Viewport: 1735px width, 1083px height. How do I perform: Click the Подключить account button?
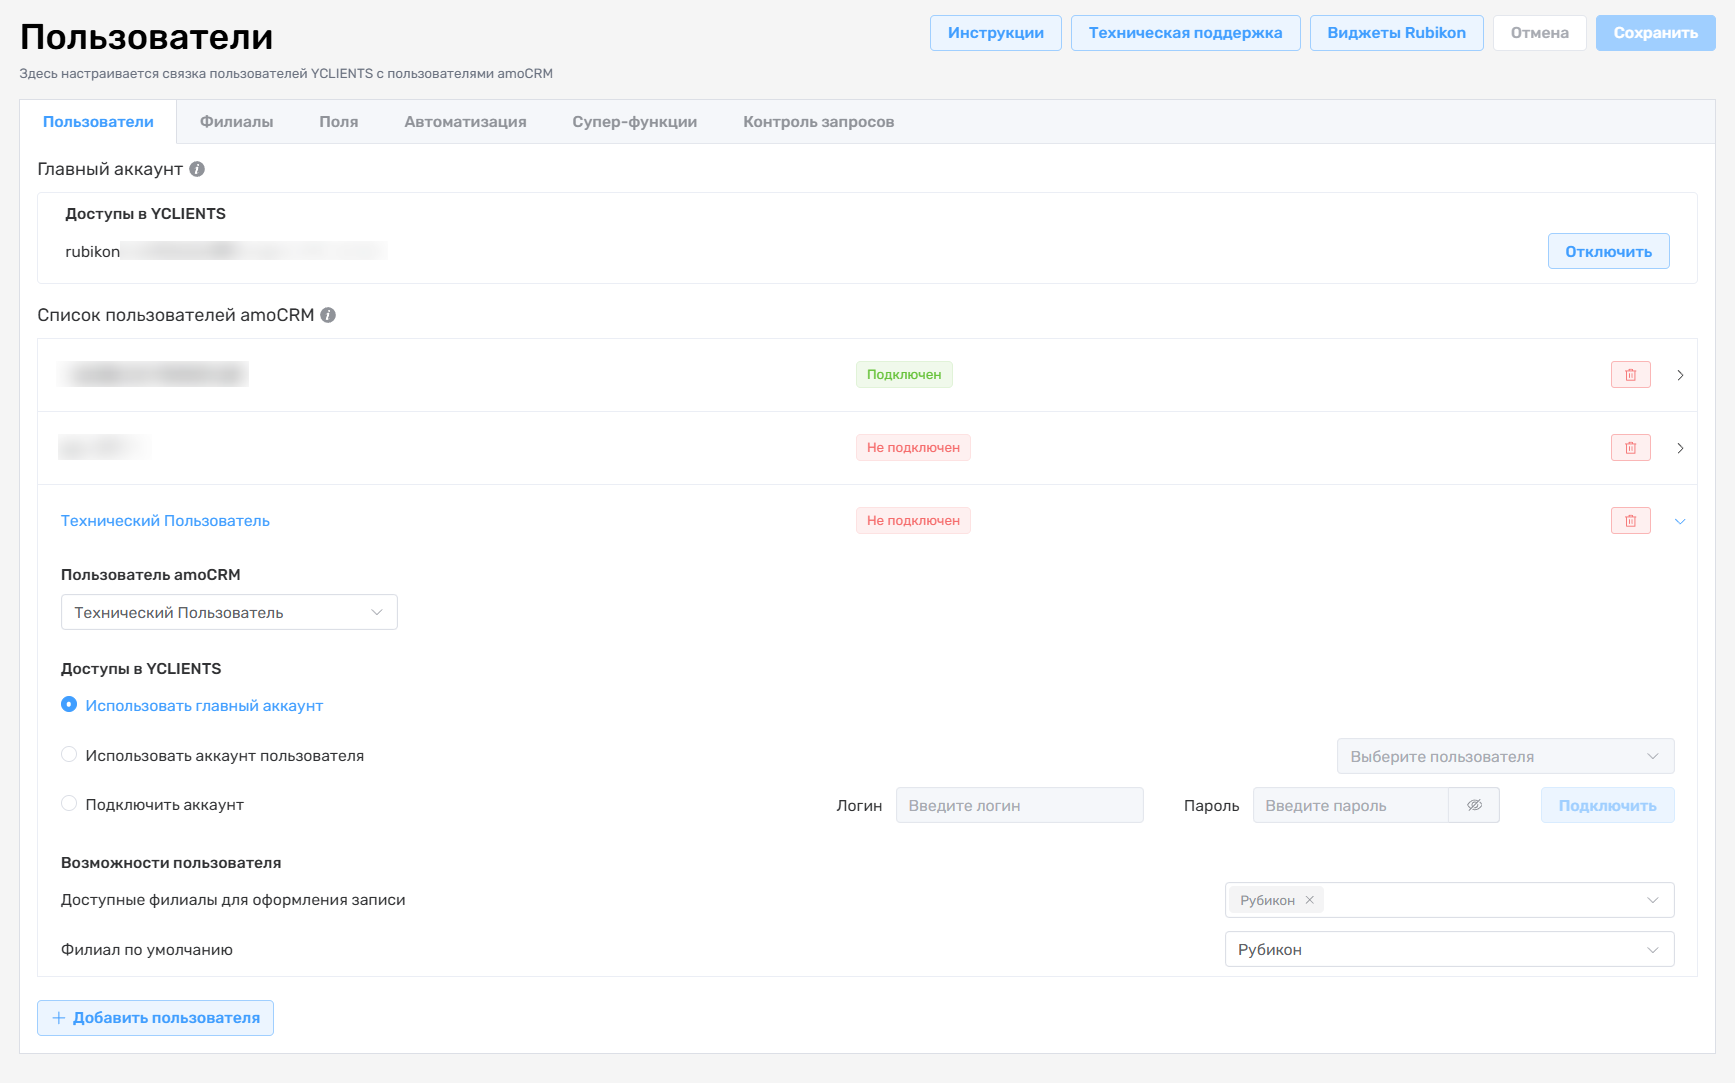pyautogui.click(x=1607, y=805)
